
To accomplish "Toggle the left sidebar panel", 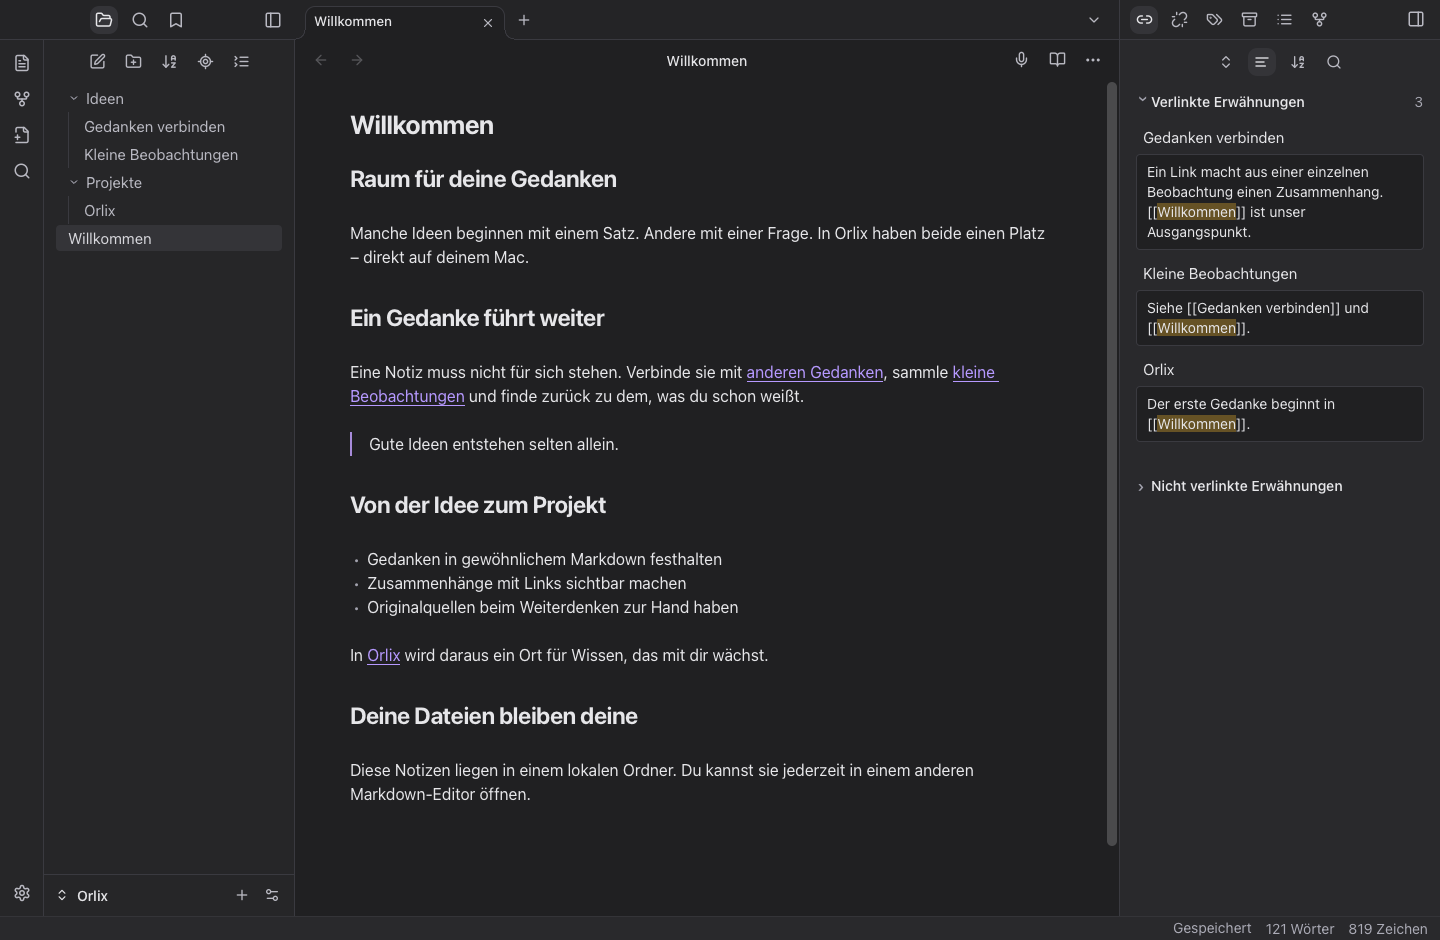I will coord(273,20).
